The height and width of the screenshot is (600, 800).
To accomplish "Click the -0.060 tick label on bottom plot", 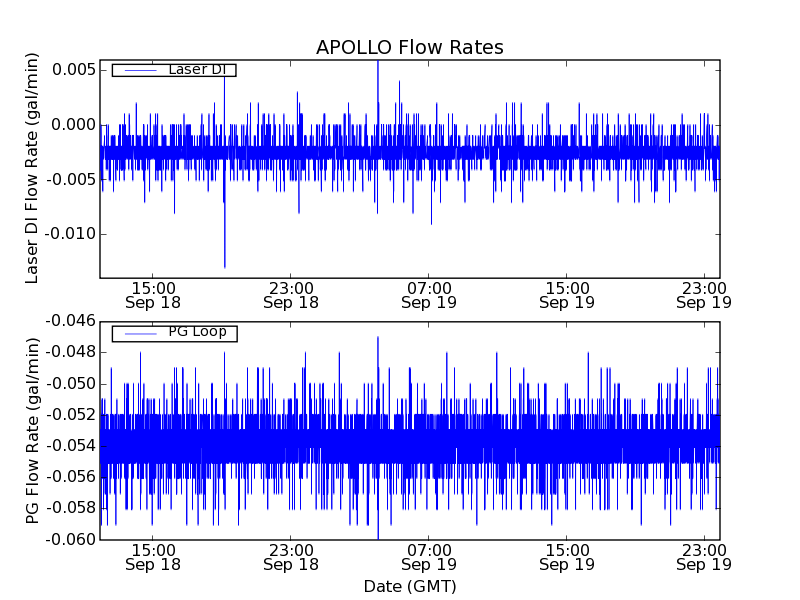I will (x=71, y=539).
